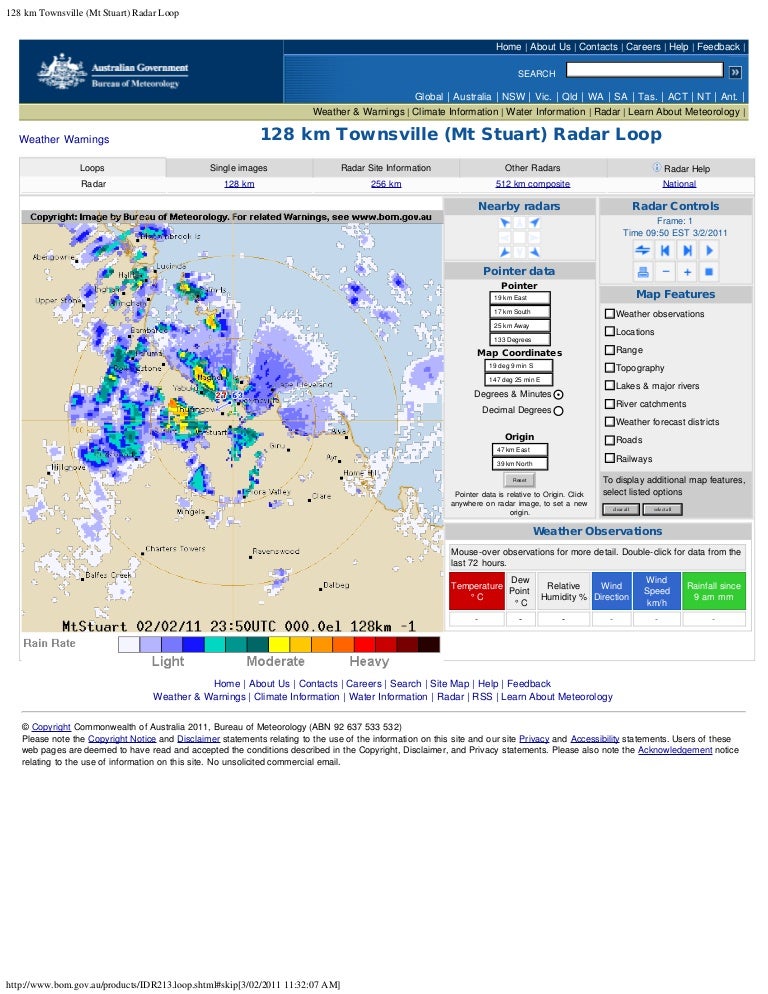Open the Qld state link in header
Viewport: 768px width, 994px height.
click(569, 96)
